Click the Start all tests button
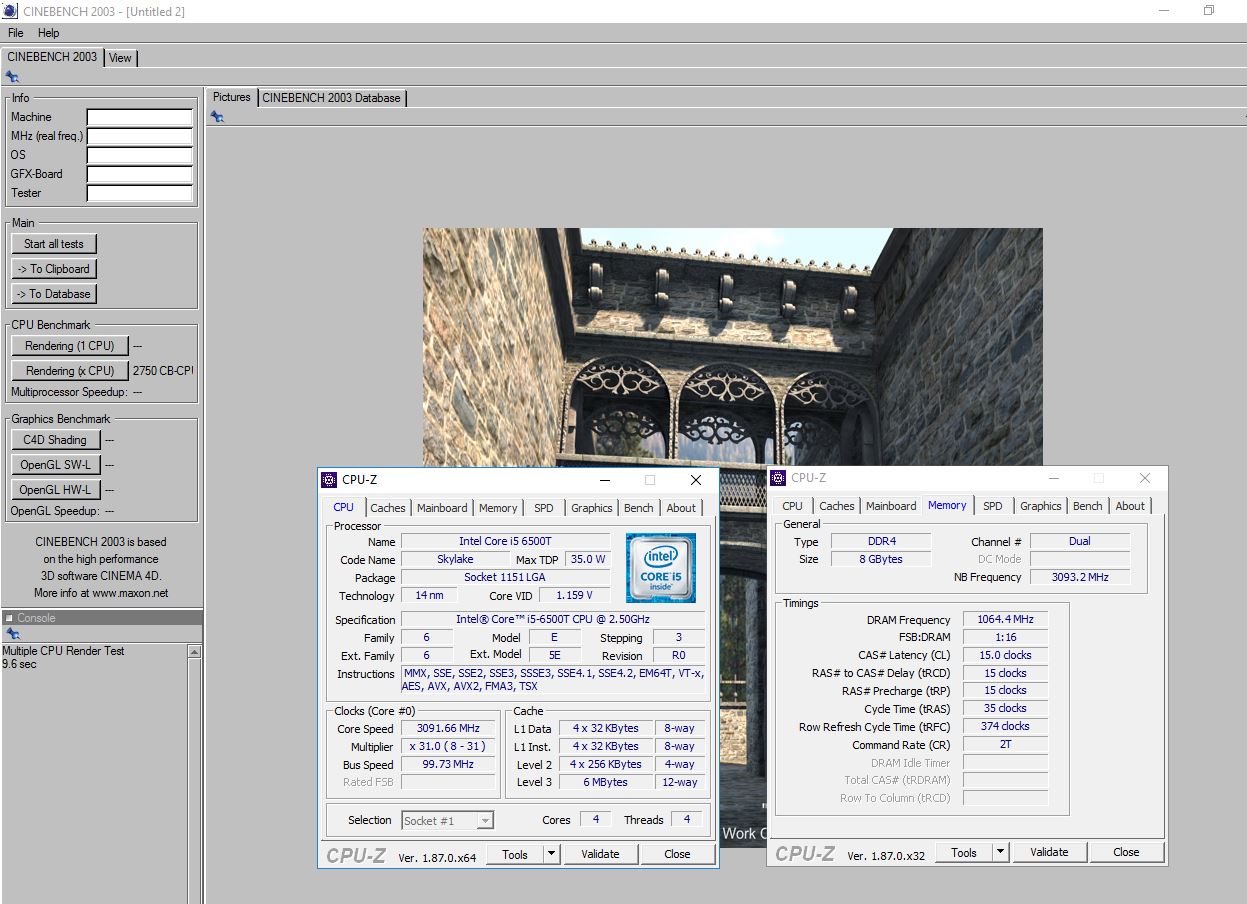This screenshot has height=904, width=1247. pos(54,244)
